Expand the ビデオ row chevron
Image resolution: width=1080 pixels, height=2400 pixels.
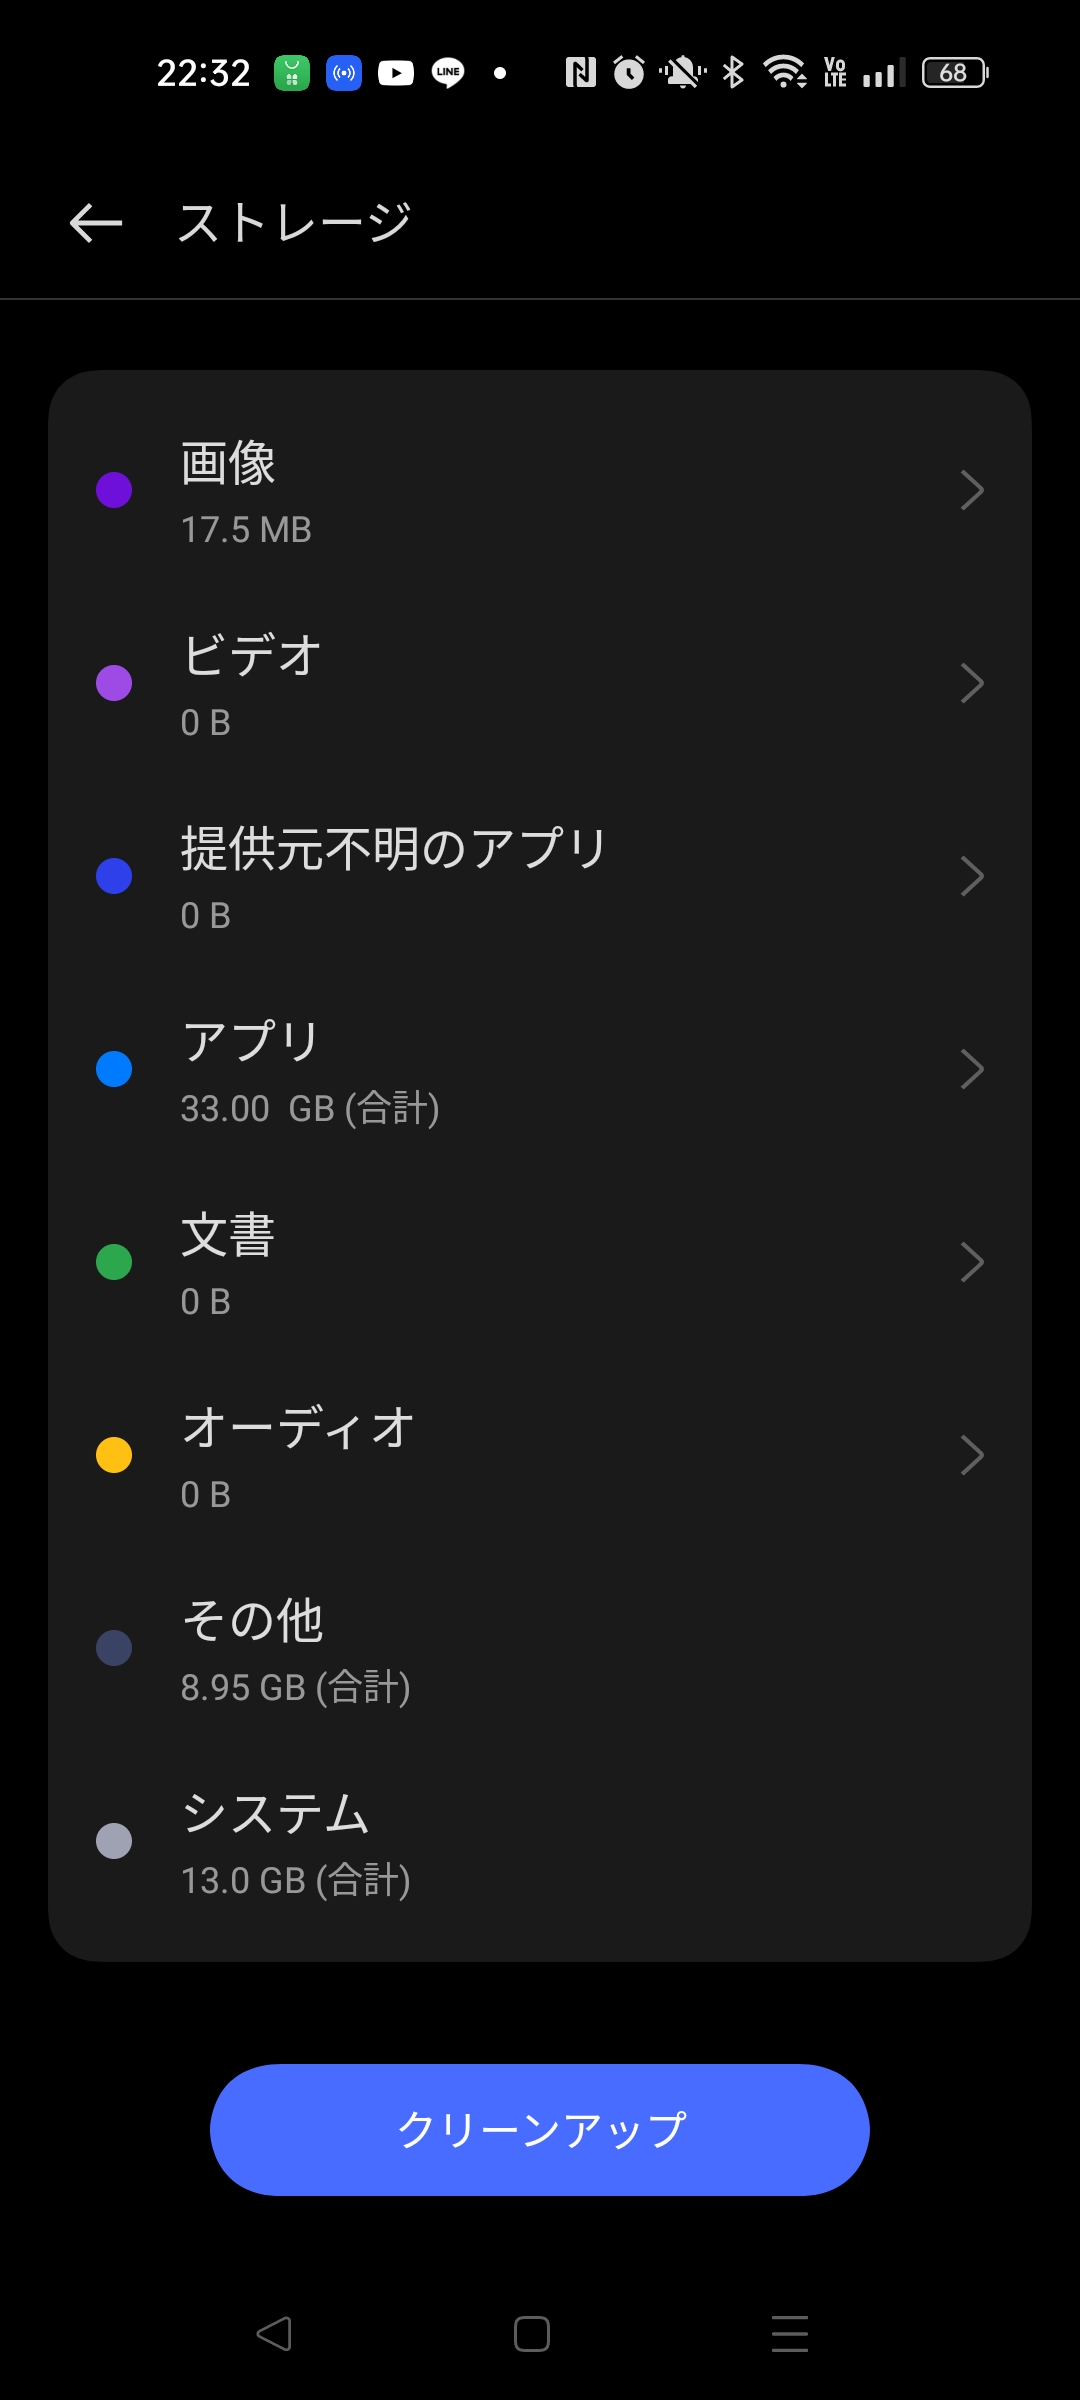point(971,683)
